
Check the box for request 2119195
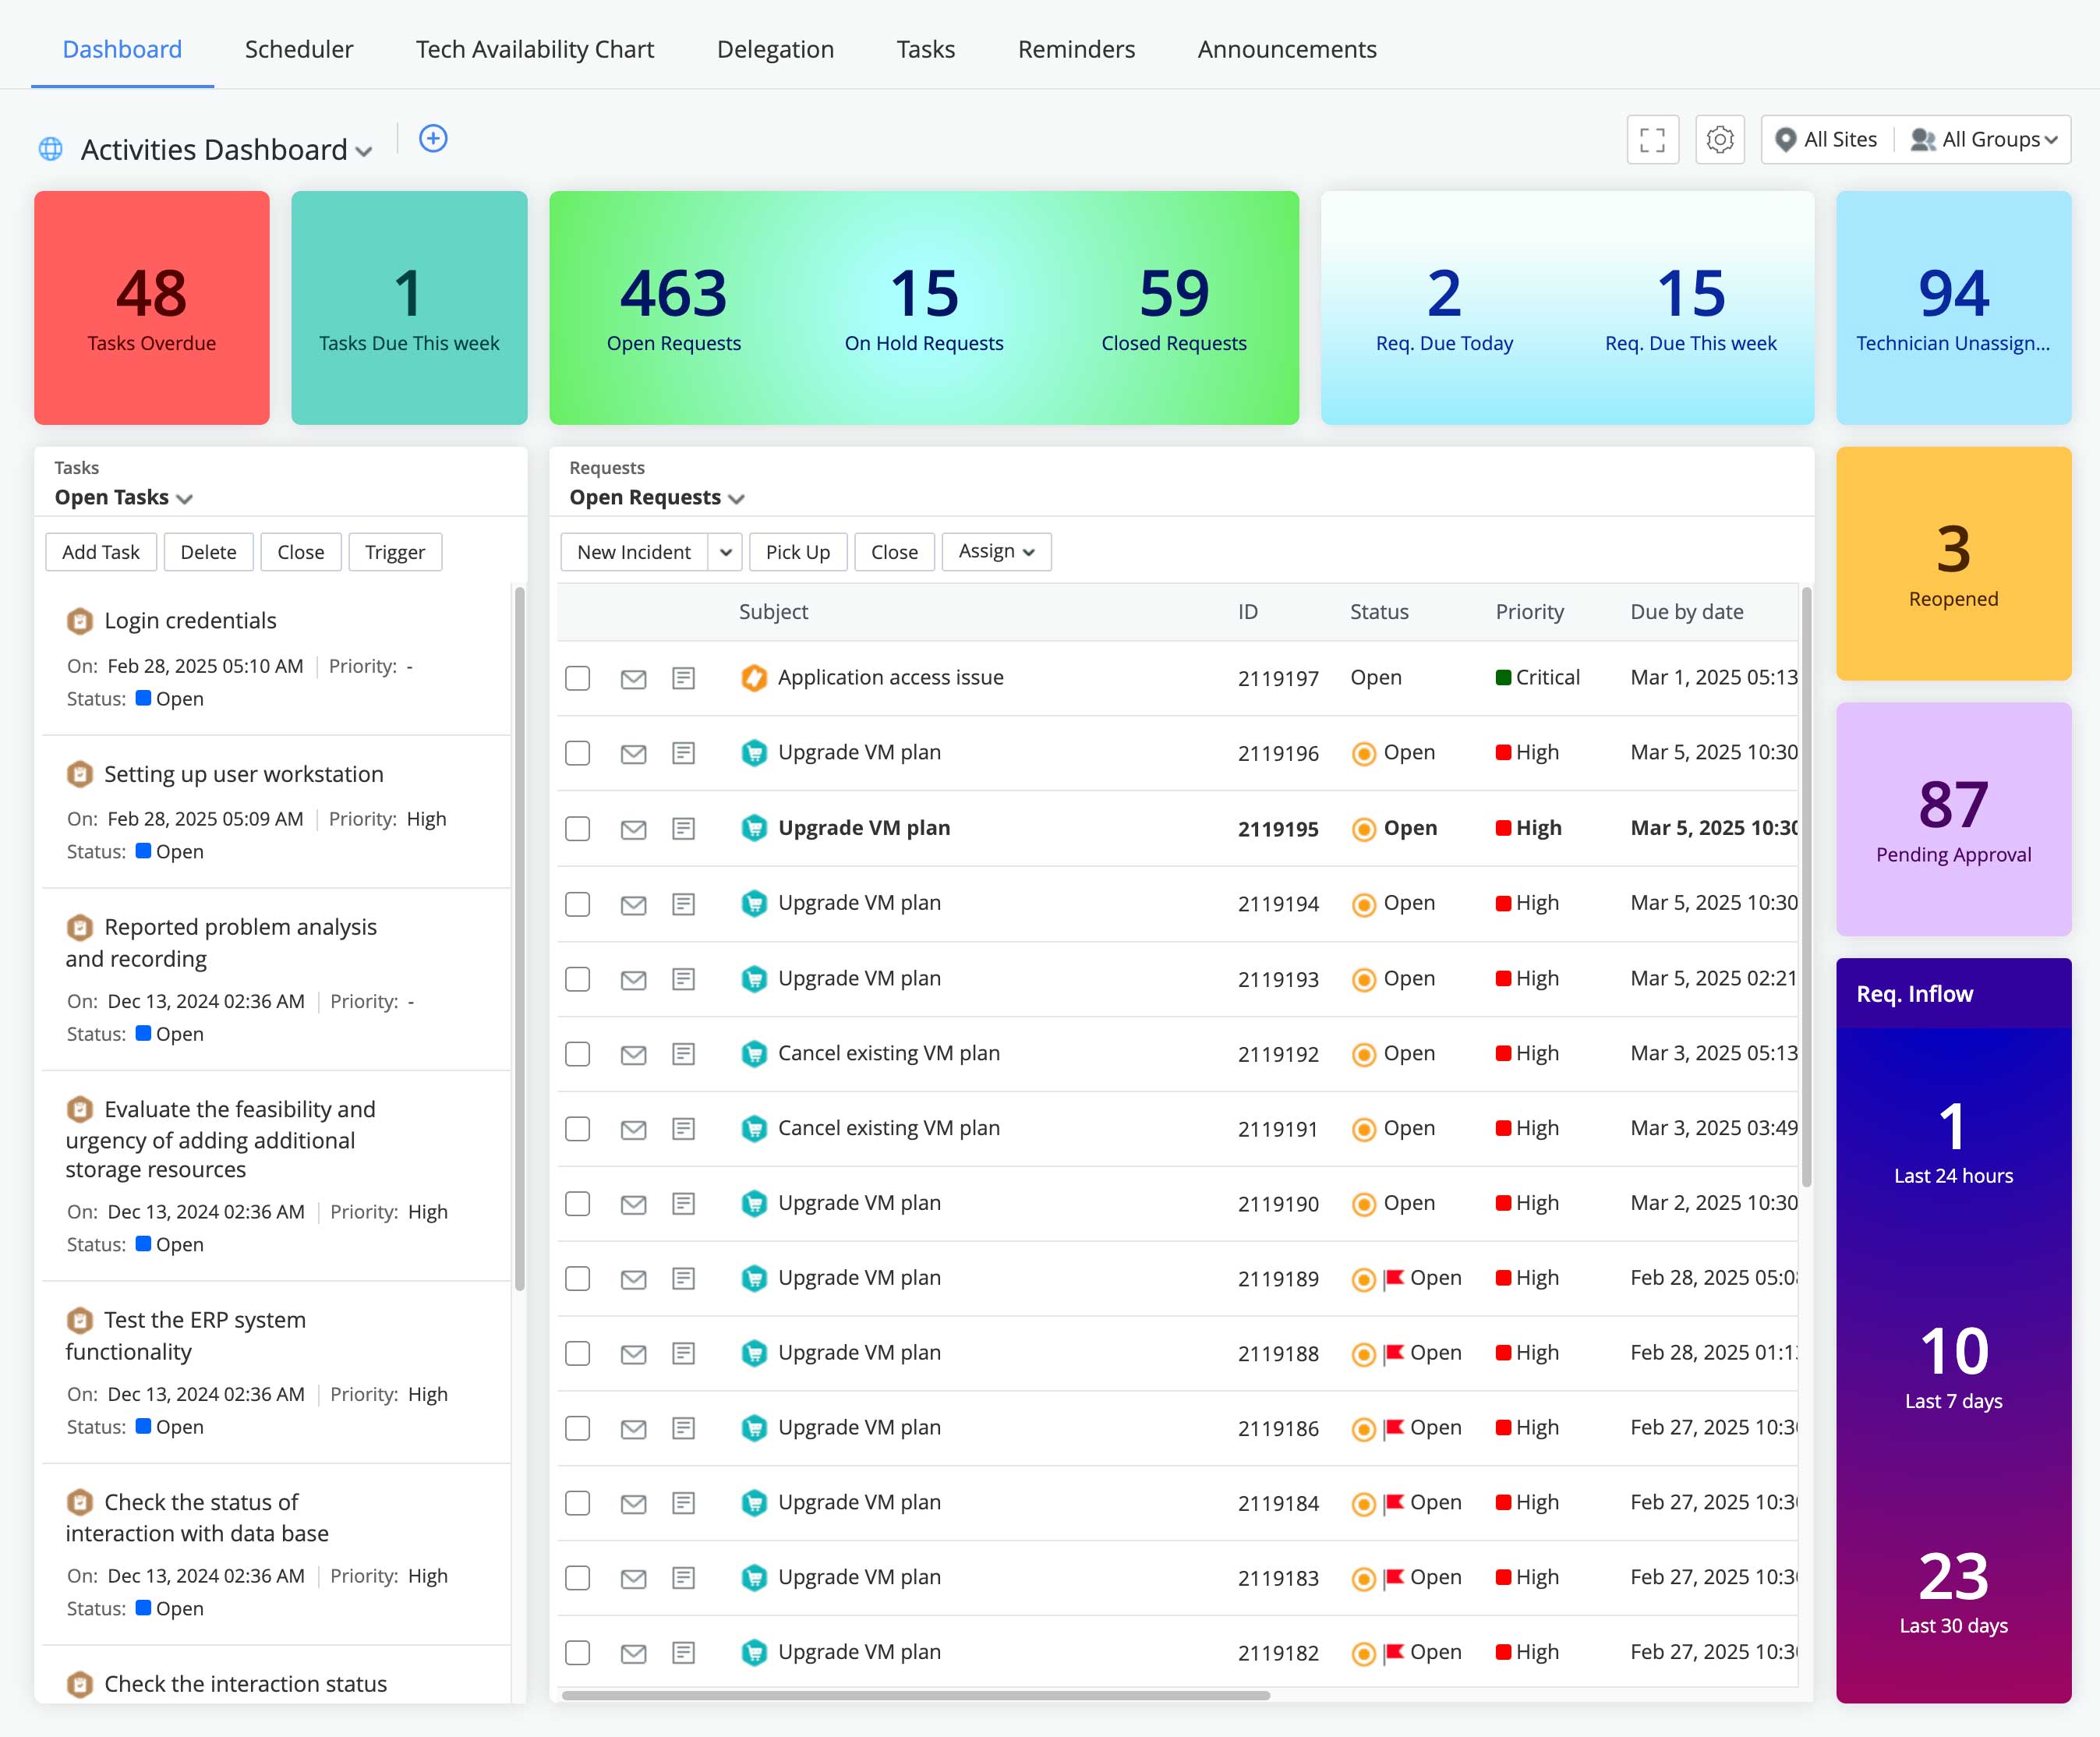577,829
